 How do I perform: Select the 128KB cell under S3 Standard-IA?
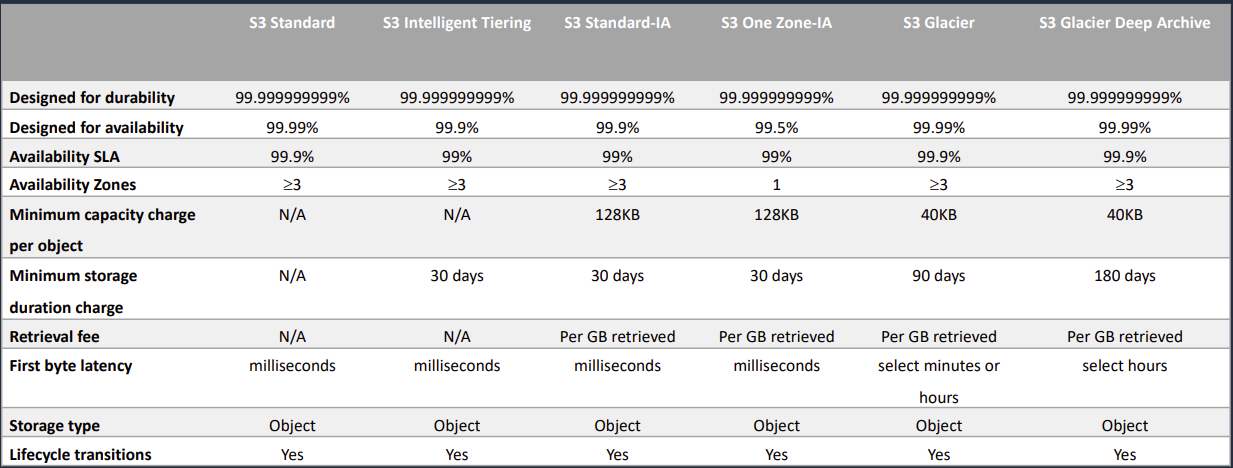click(617, 215)
